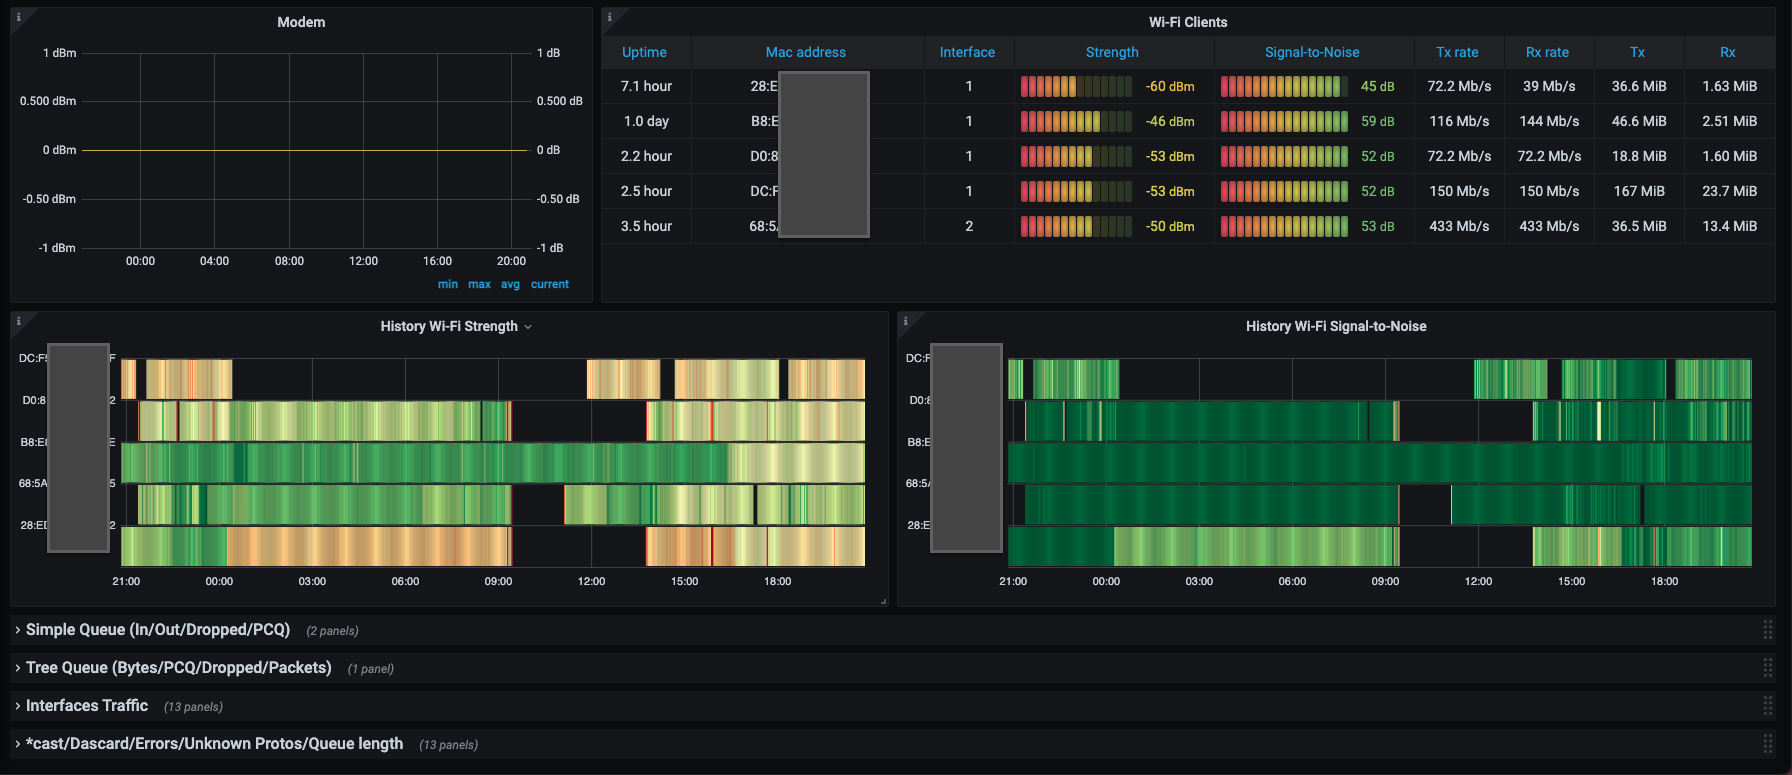Click the -60 dBm strength gauge bar

coord(1076,87)
